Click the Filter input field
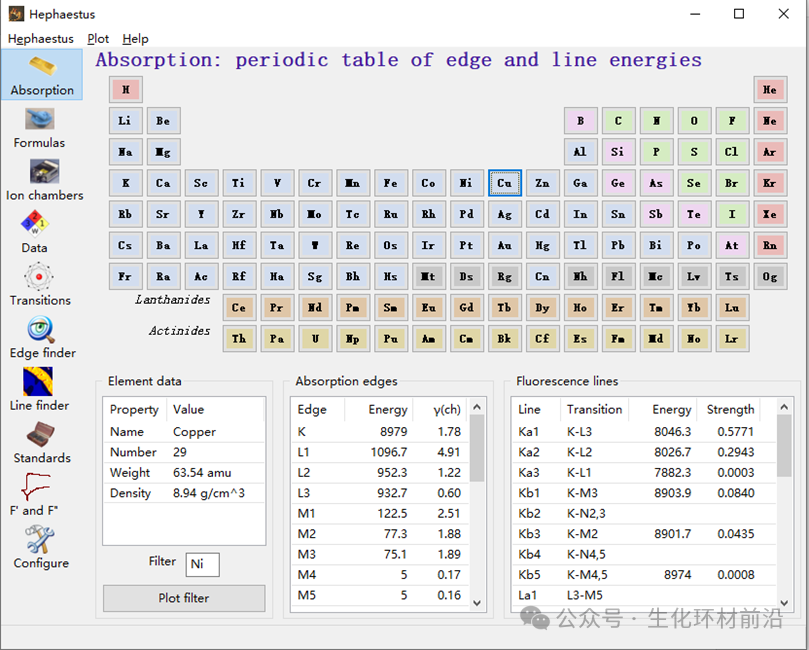The height and width of the screenshot is (650, 809). pyautogui.click(x=202, y=564)
